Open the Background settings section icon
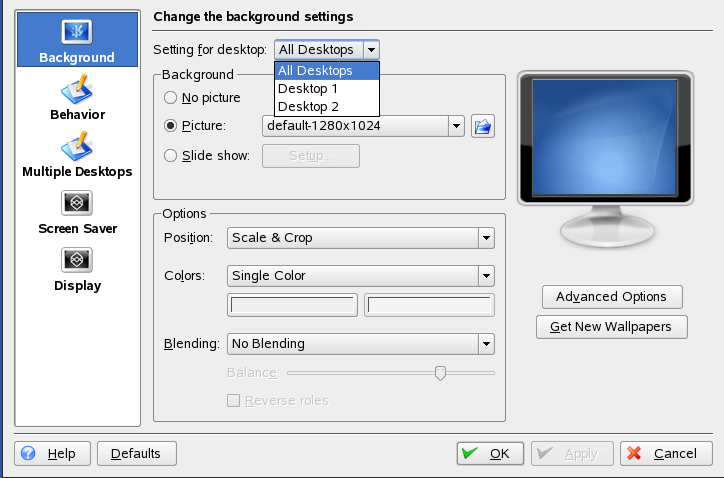Viewport: 724px width, 478px height. pyautogui.click(x=77, y=31)
